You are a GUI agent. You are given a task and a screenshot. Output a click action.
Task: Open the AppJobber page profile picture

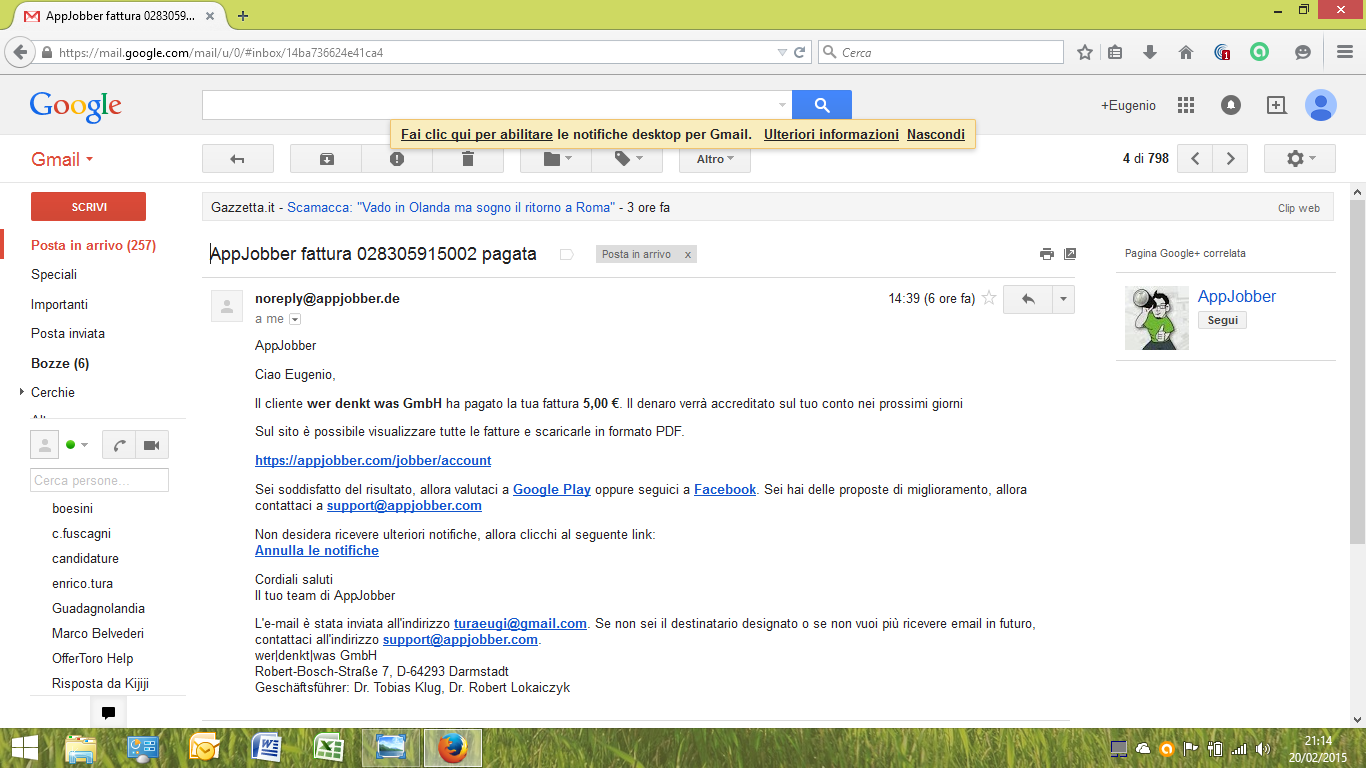point(1157,318)
